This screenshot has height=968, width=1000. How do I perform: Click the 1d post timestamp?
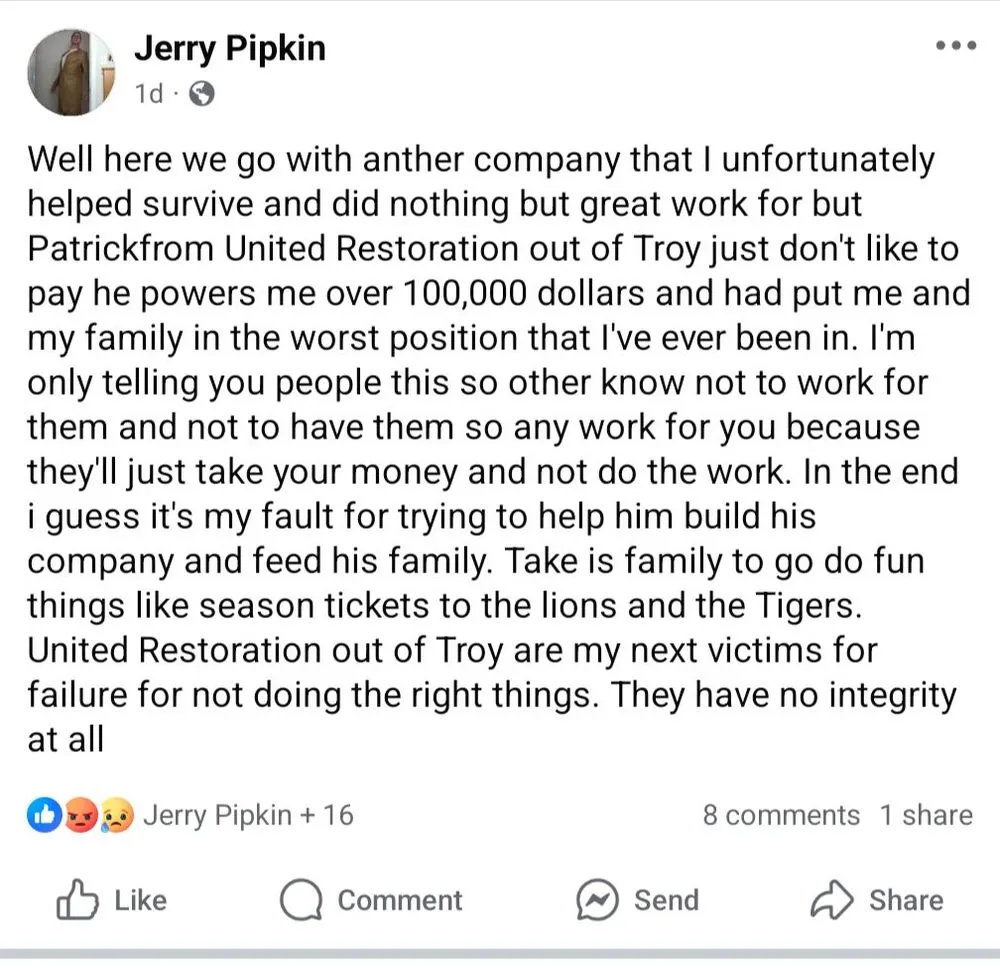coord(148,94)
